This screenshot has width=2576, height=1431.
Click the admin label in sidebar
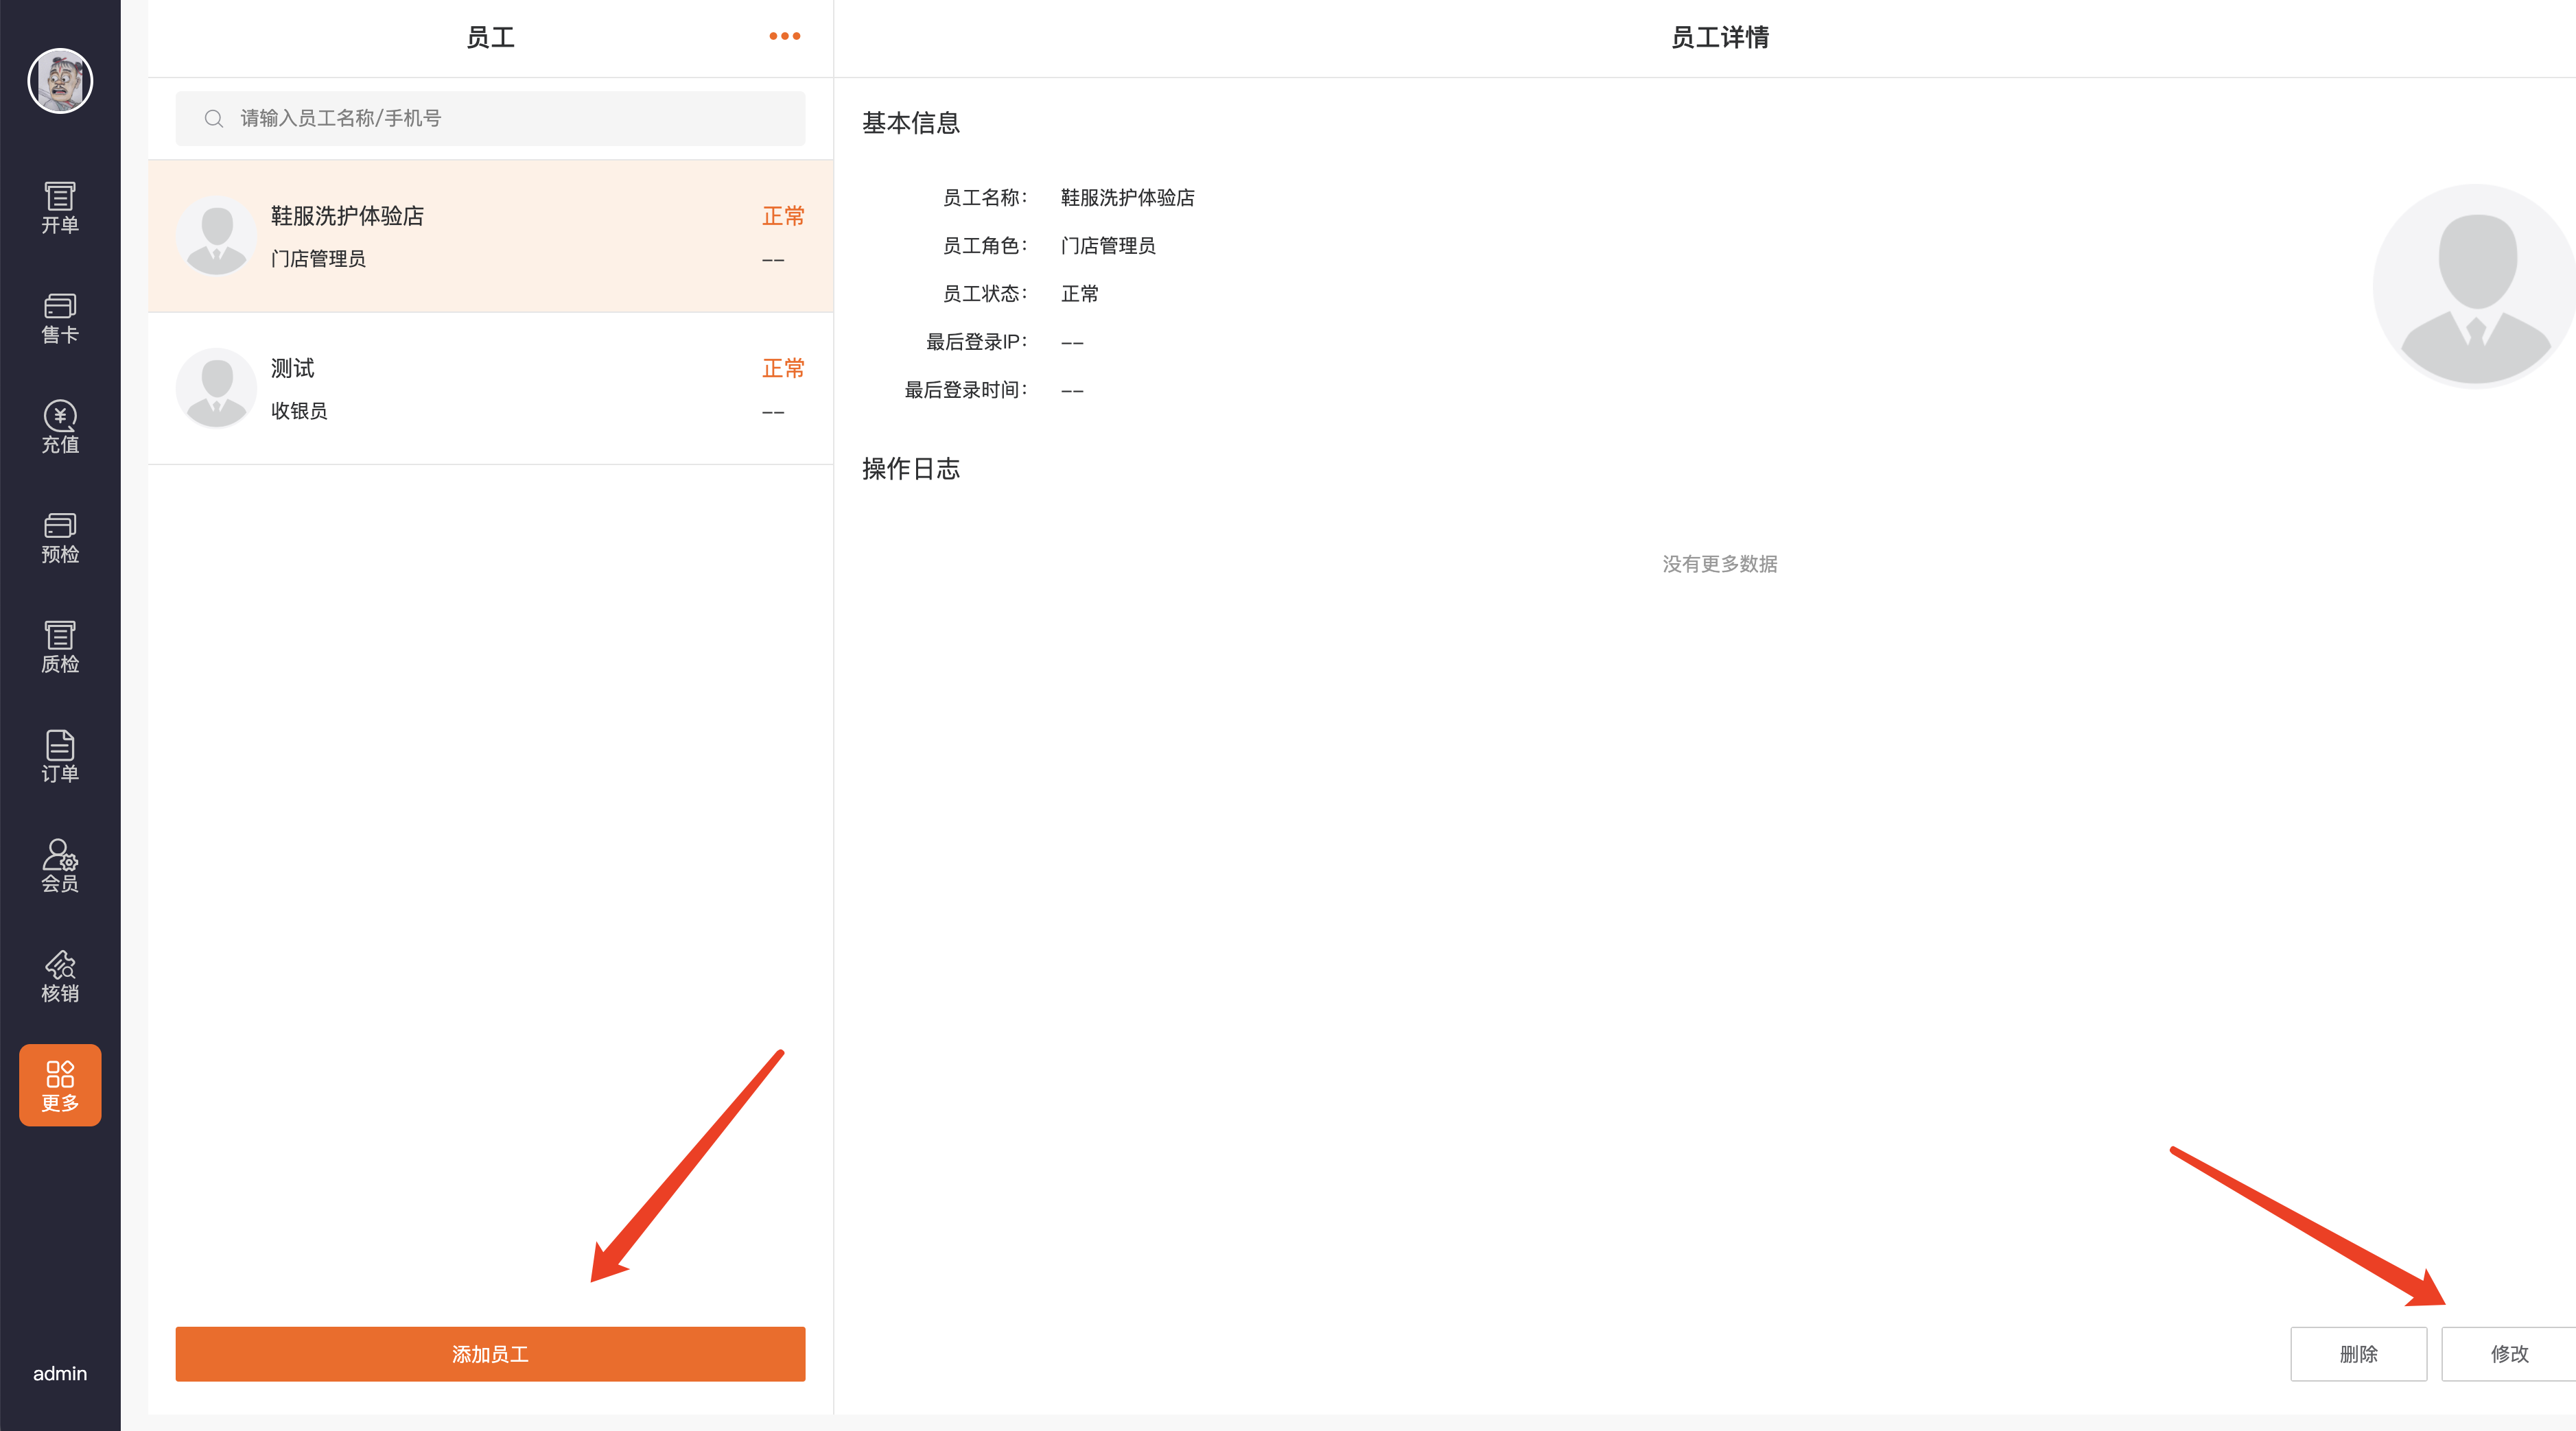(x=60, y=1373)
